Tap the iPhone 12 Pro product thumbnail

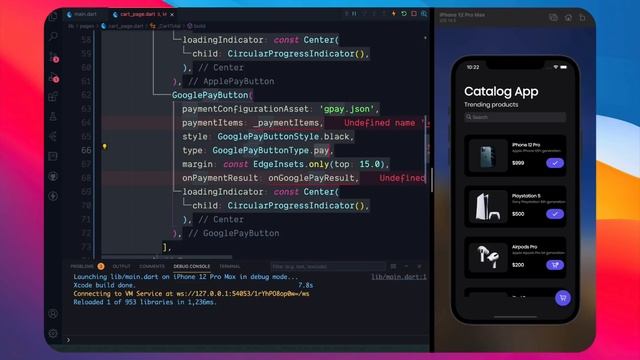pos(488,156)
